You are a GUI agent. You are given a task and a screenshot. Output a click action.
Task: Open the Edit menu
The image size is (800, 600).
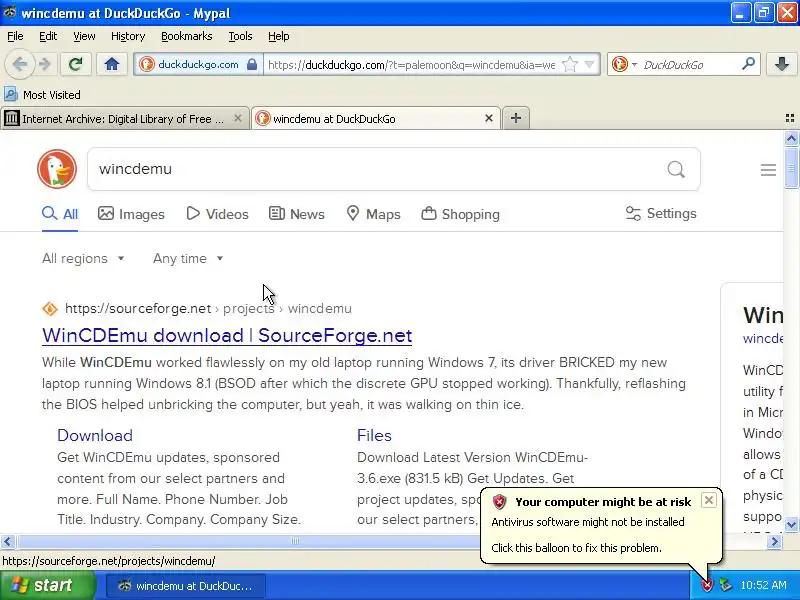(x=48, y=36)
